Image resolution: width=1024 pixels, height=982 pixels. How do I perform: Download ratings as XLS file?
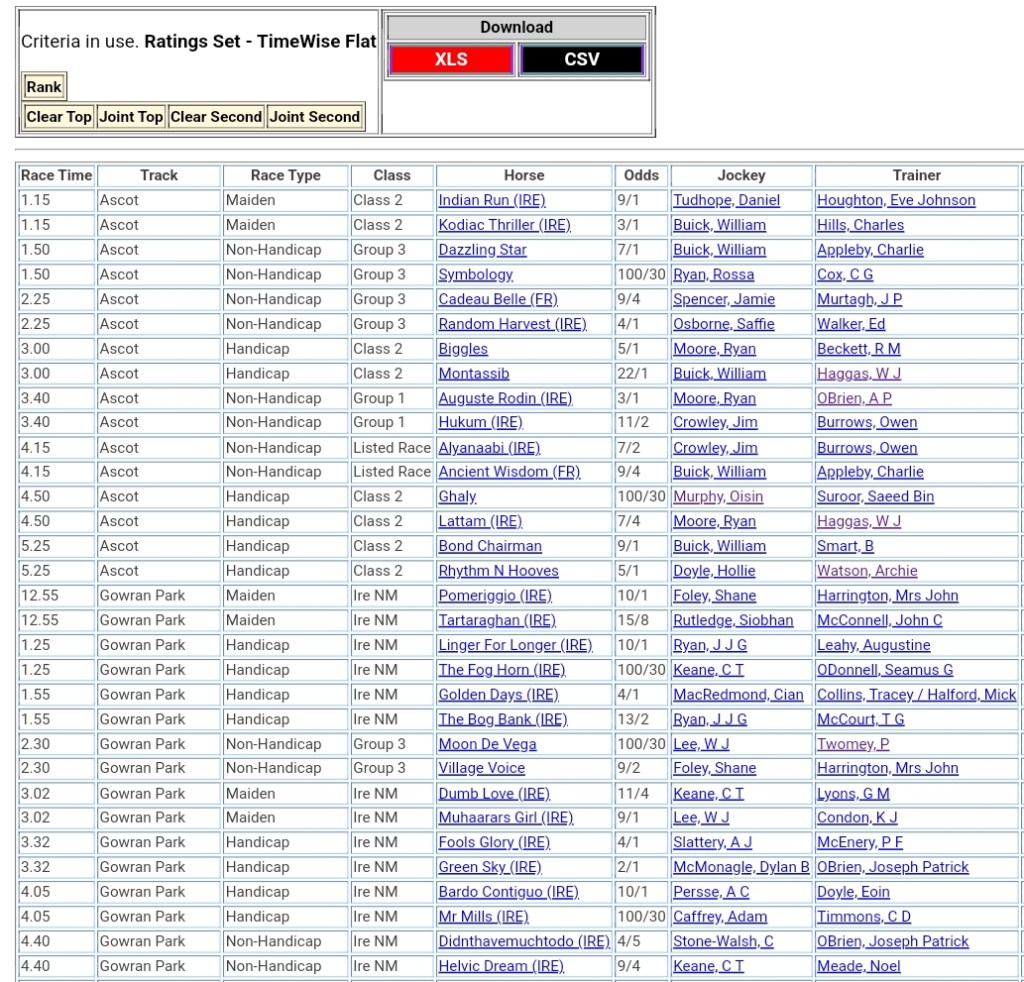point(450,60)
